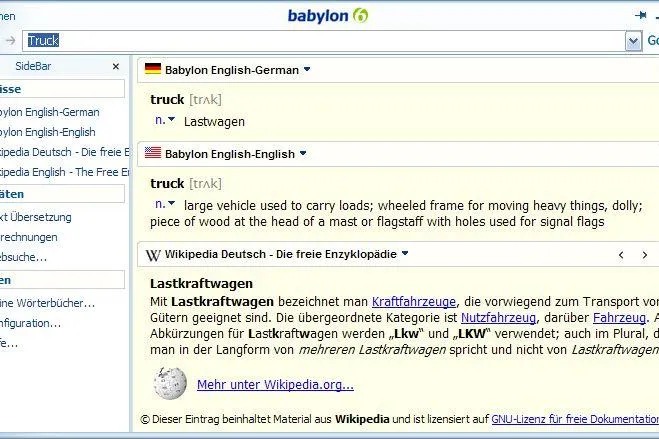This screenshot has width=659, height=439.
Task: Open Text Übersetzung in sidebar
Action: tap(36, 217)
